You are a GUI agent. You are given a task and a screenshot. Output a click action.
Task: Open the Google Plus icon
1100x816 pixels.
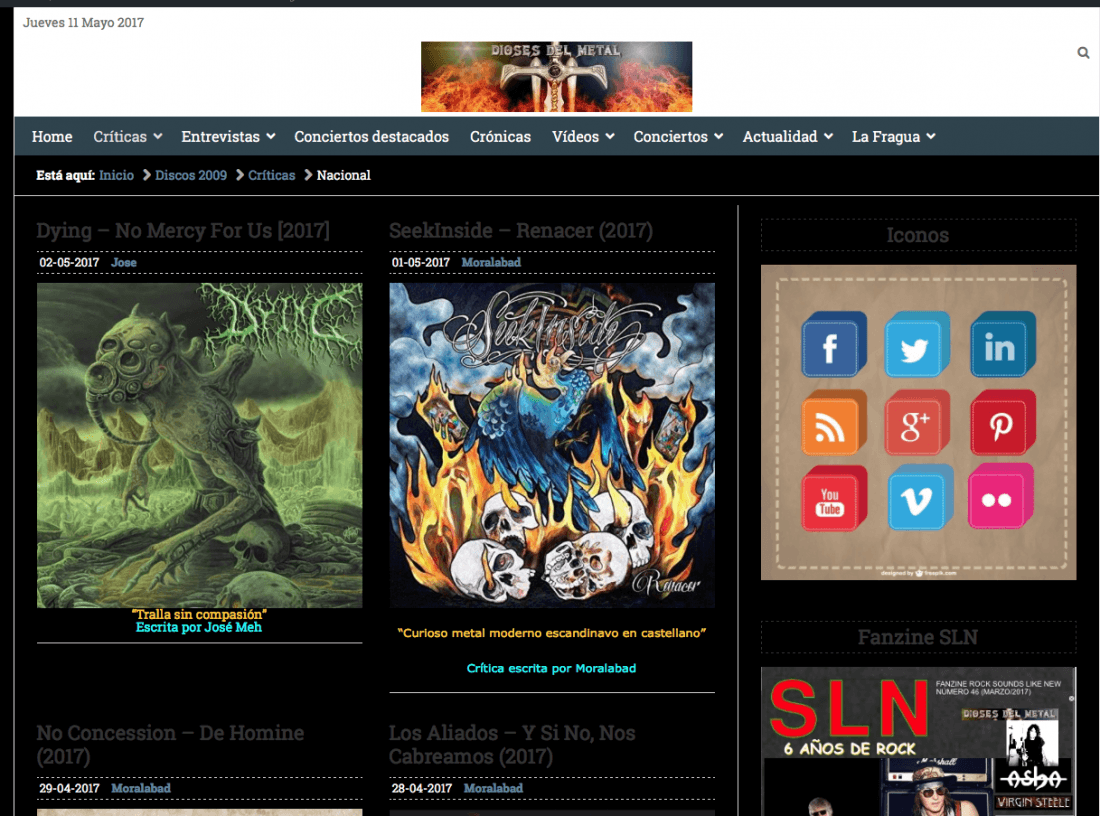[917, 423]
